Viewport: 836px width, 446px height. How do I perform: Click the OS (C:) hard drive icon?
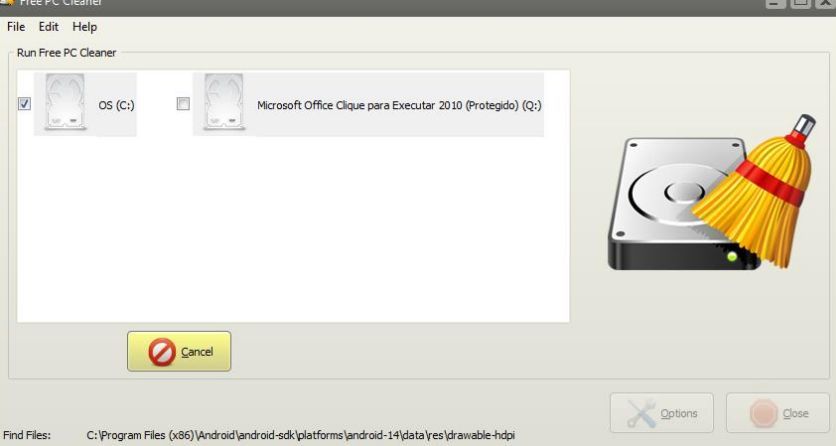pos(65,103)
